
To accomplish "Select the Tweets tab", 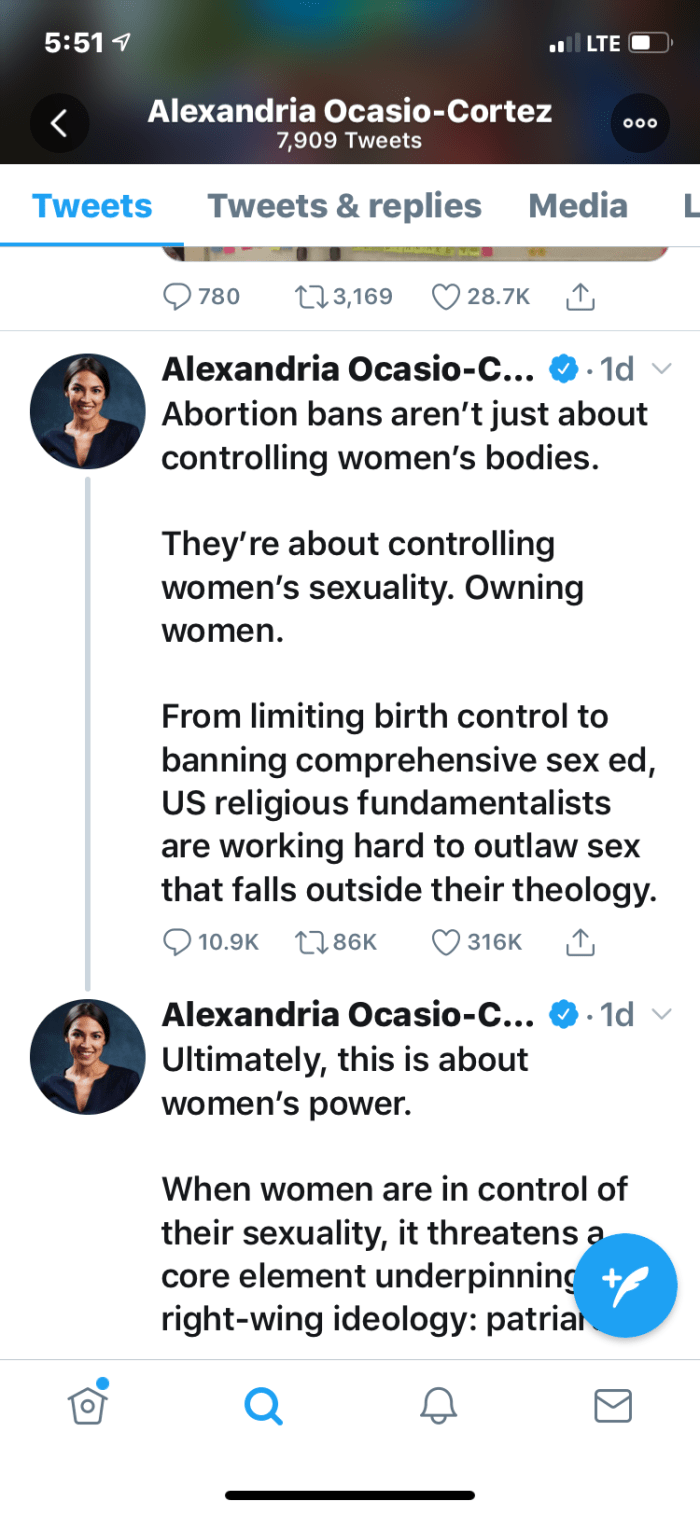I will coord(92,206).
